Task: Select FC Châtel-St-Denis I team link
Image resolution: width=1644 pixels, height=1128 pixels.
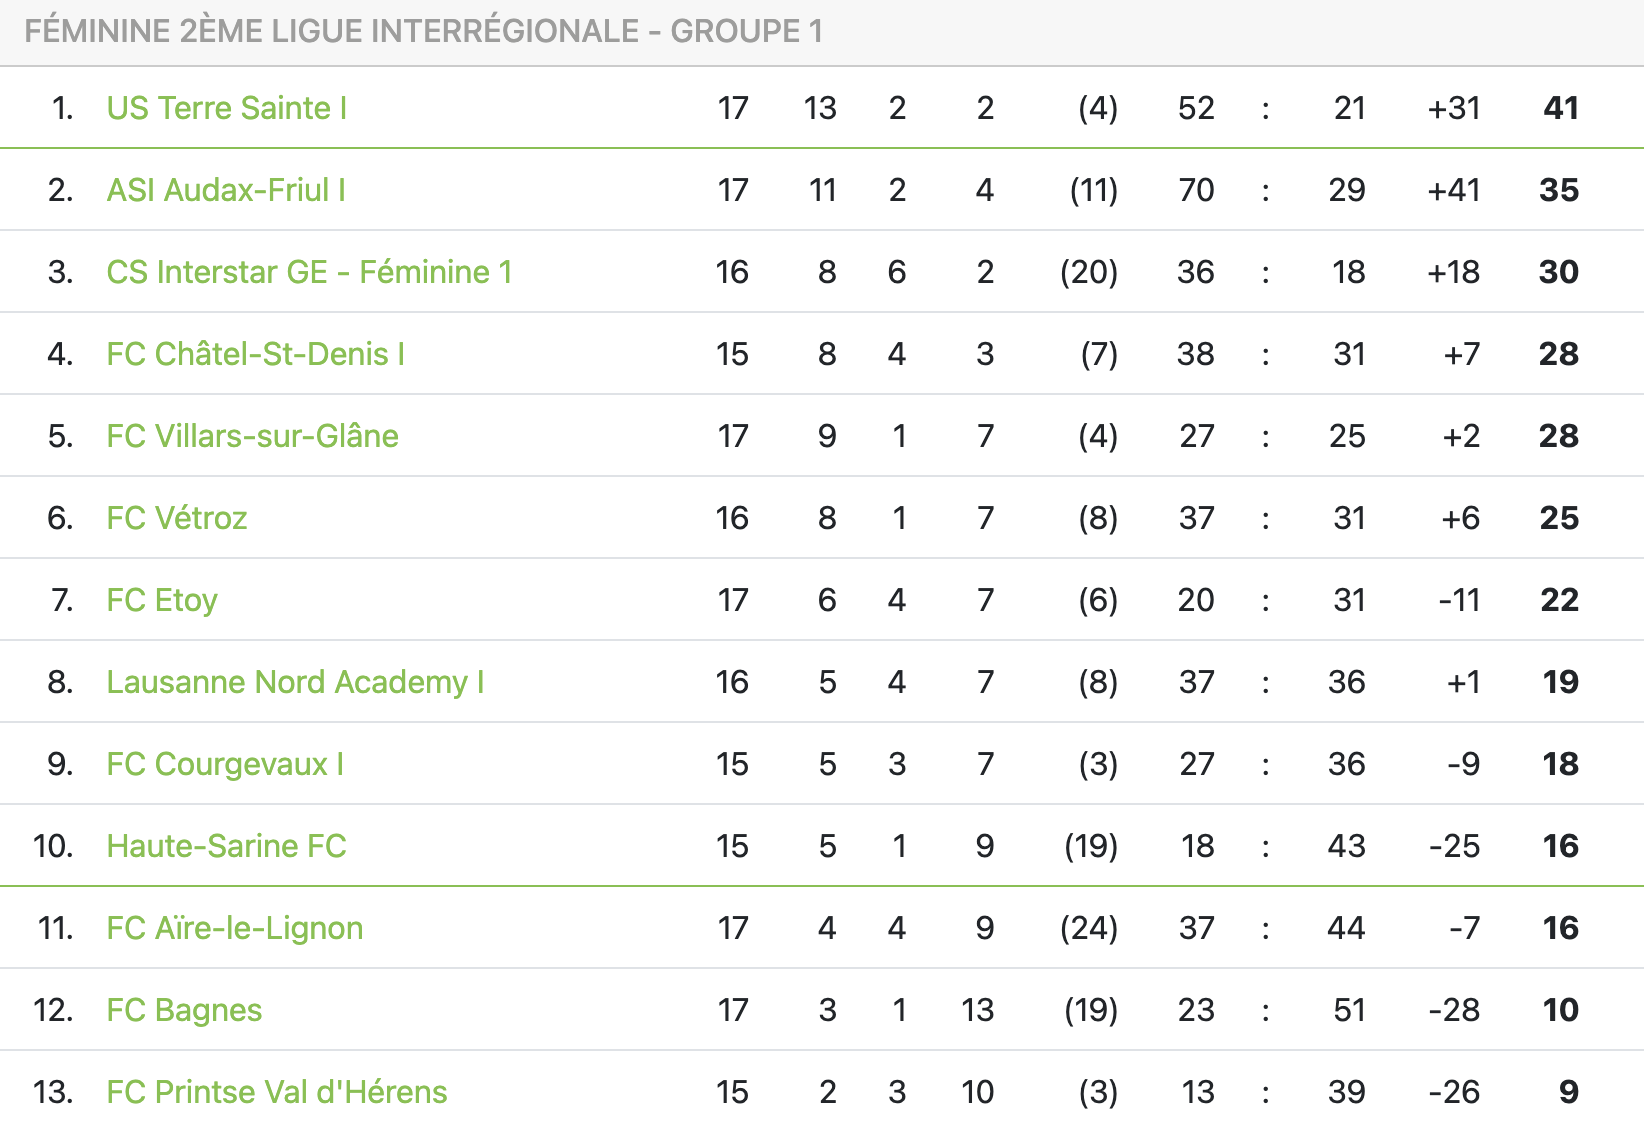Action: click(256, 354)
